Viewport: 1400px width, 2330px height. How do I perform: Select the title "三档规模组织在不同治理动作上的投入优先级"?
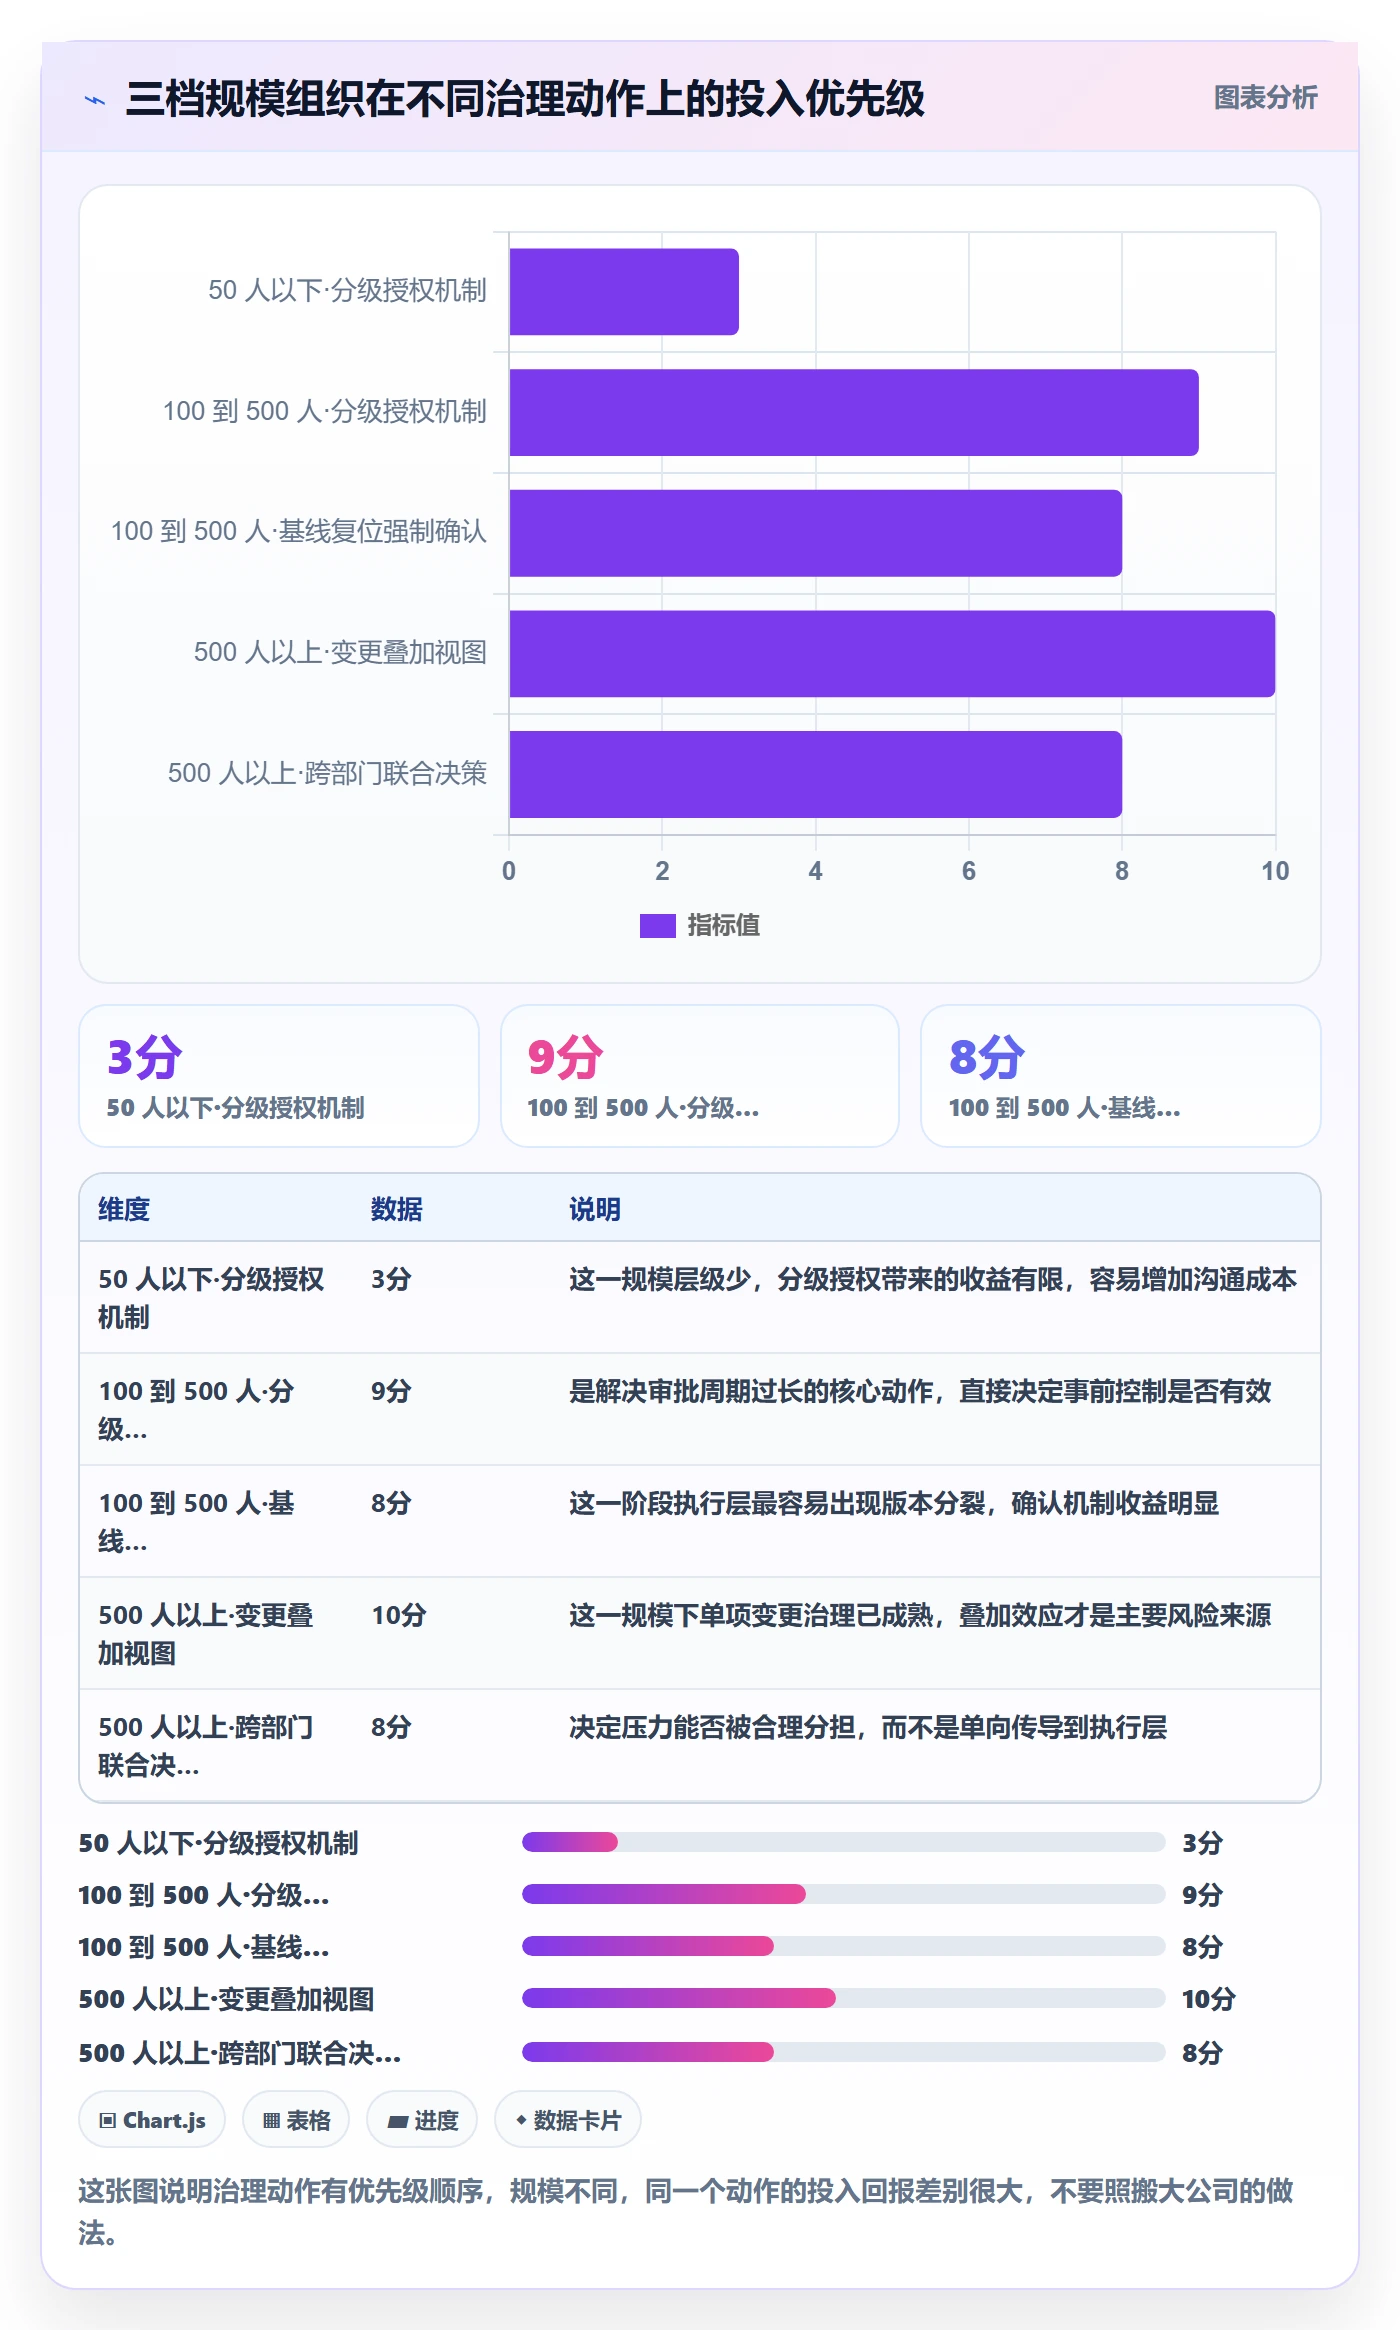[x=525, y=99]
